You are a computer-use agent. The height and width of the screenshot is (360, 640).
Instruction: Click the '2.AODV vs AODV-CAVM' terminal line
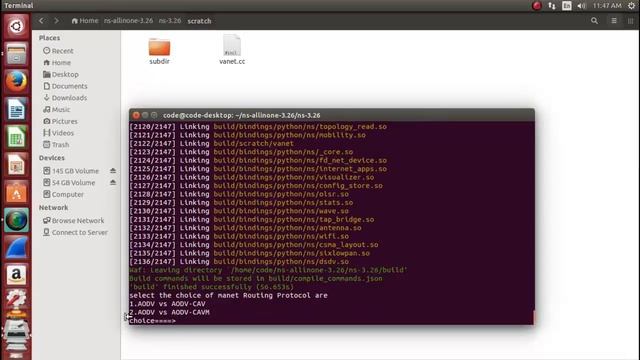click(x=169, y=312)
